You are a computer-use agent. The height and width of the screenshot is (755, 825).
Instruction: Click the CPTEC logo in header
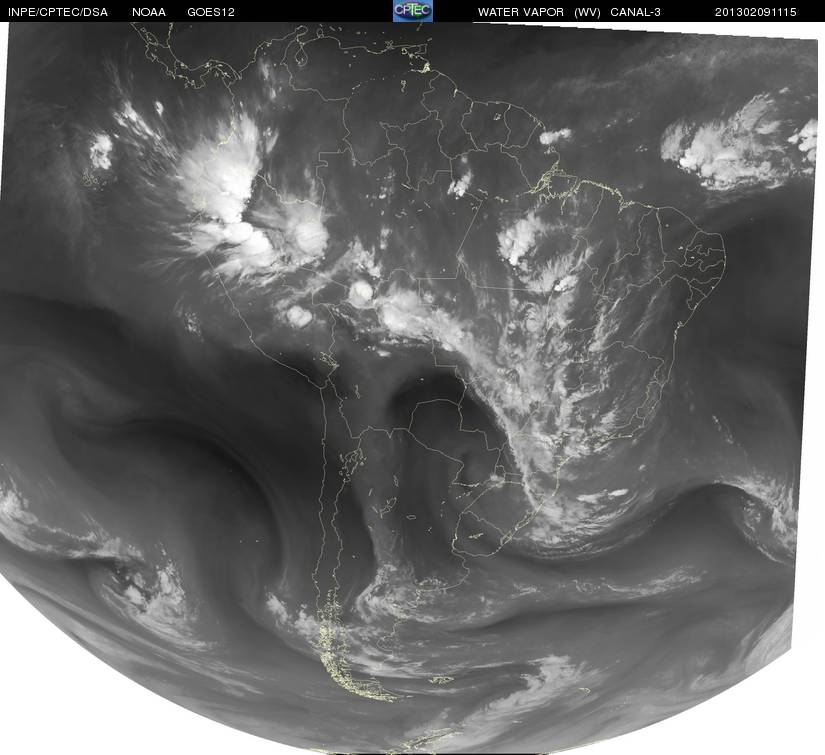coord(413,11)
